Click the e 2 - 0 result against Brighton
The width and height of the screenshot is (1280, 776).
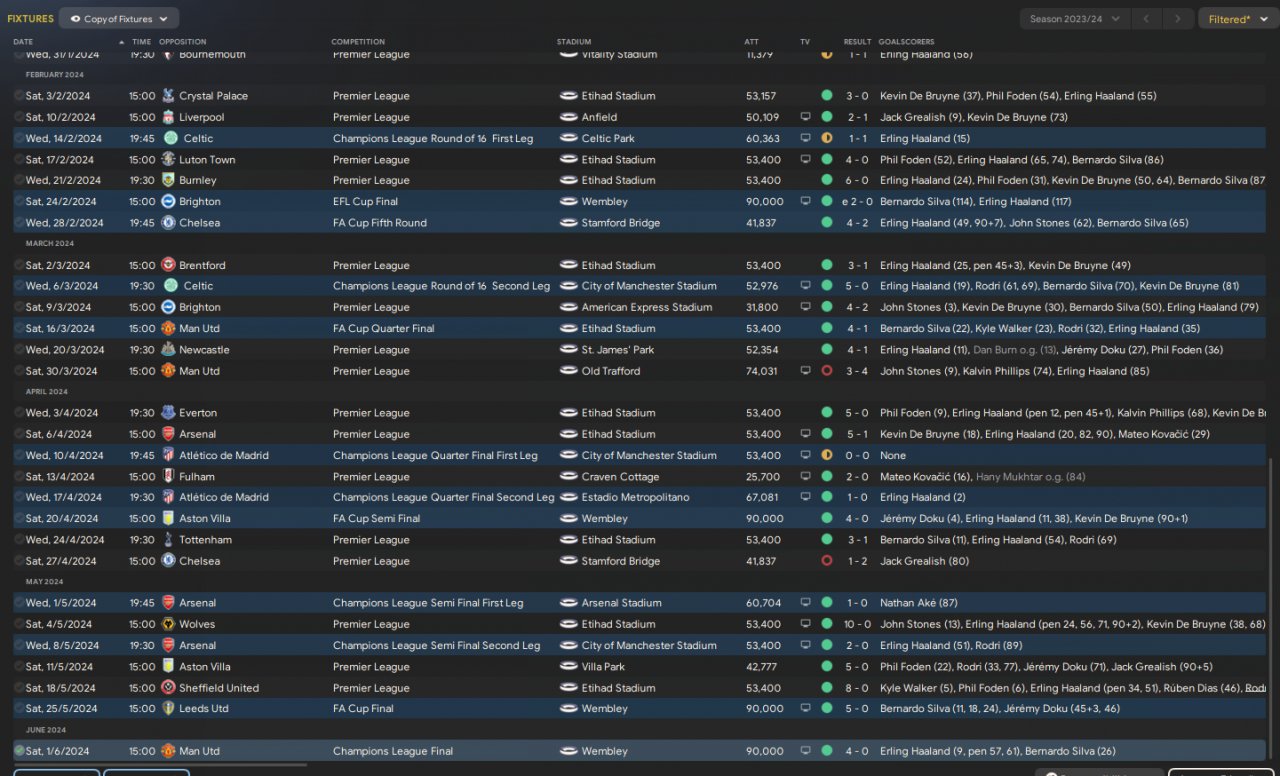[856, 201]
